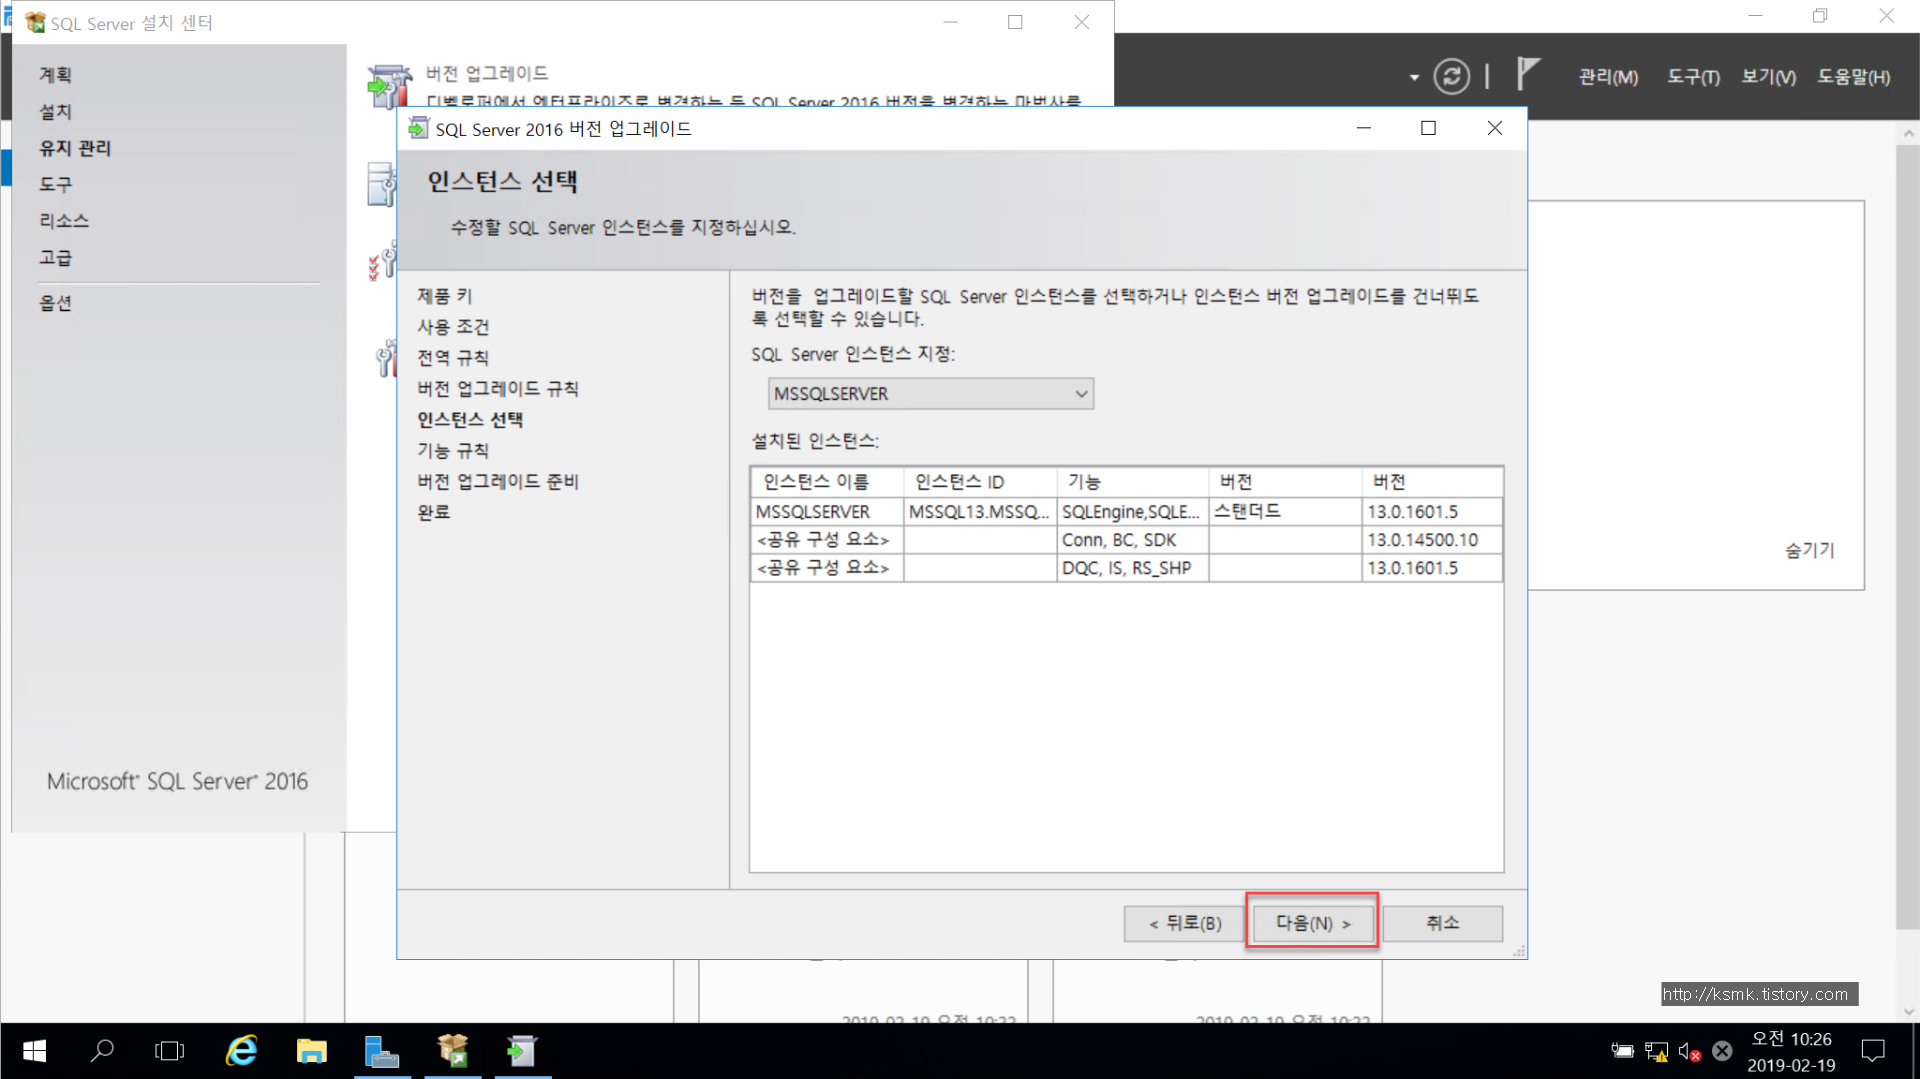The width and height of the screenshot is (1920, 1079).
Task: Switch to Server Manager taskbar icon
Action: 382,1051
